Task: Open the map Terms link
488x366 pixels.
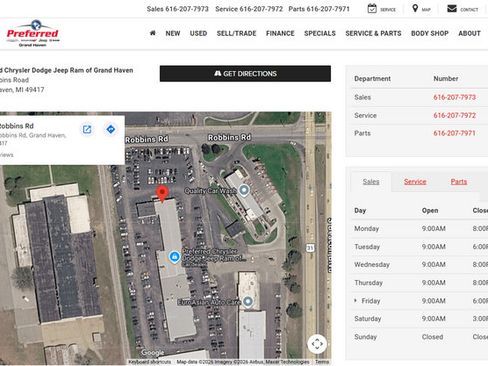Action: point(322,362)
